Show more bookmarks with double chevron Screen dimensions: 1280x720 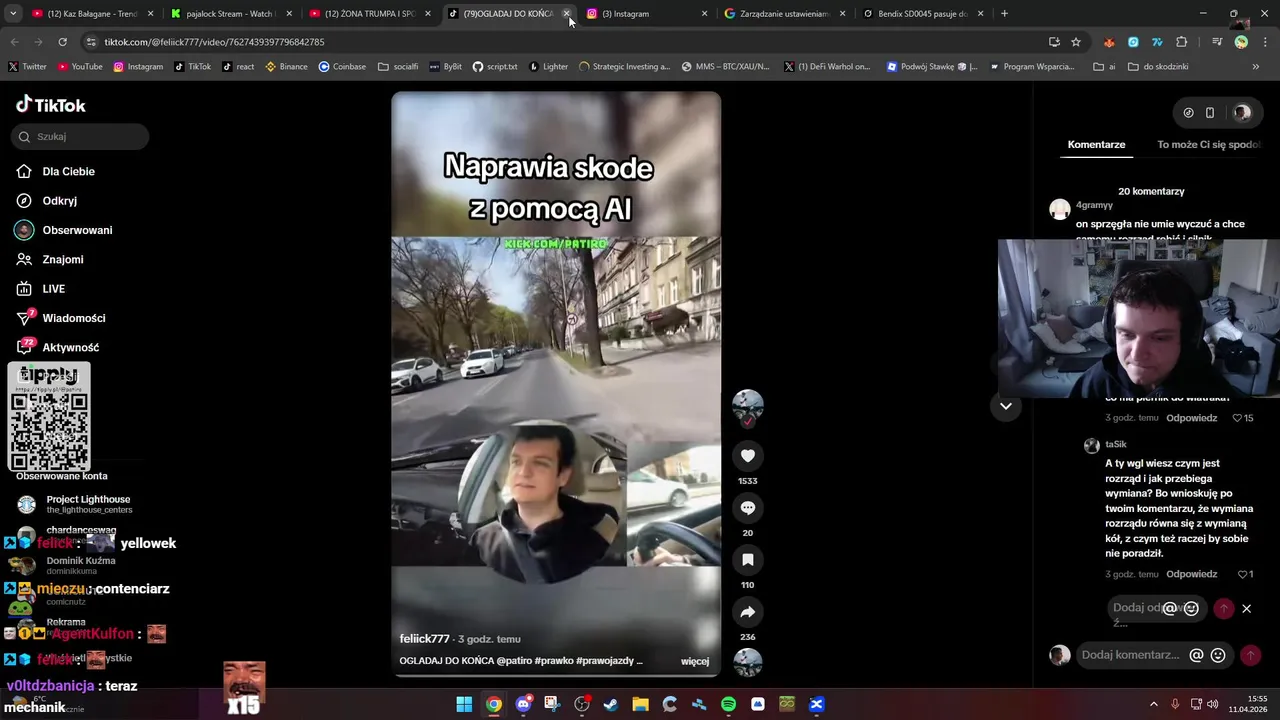[x=1255, y=67]
